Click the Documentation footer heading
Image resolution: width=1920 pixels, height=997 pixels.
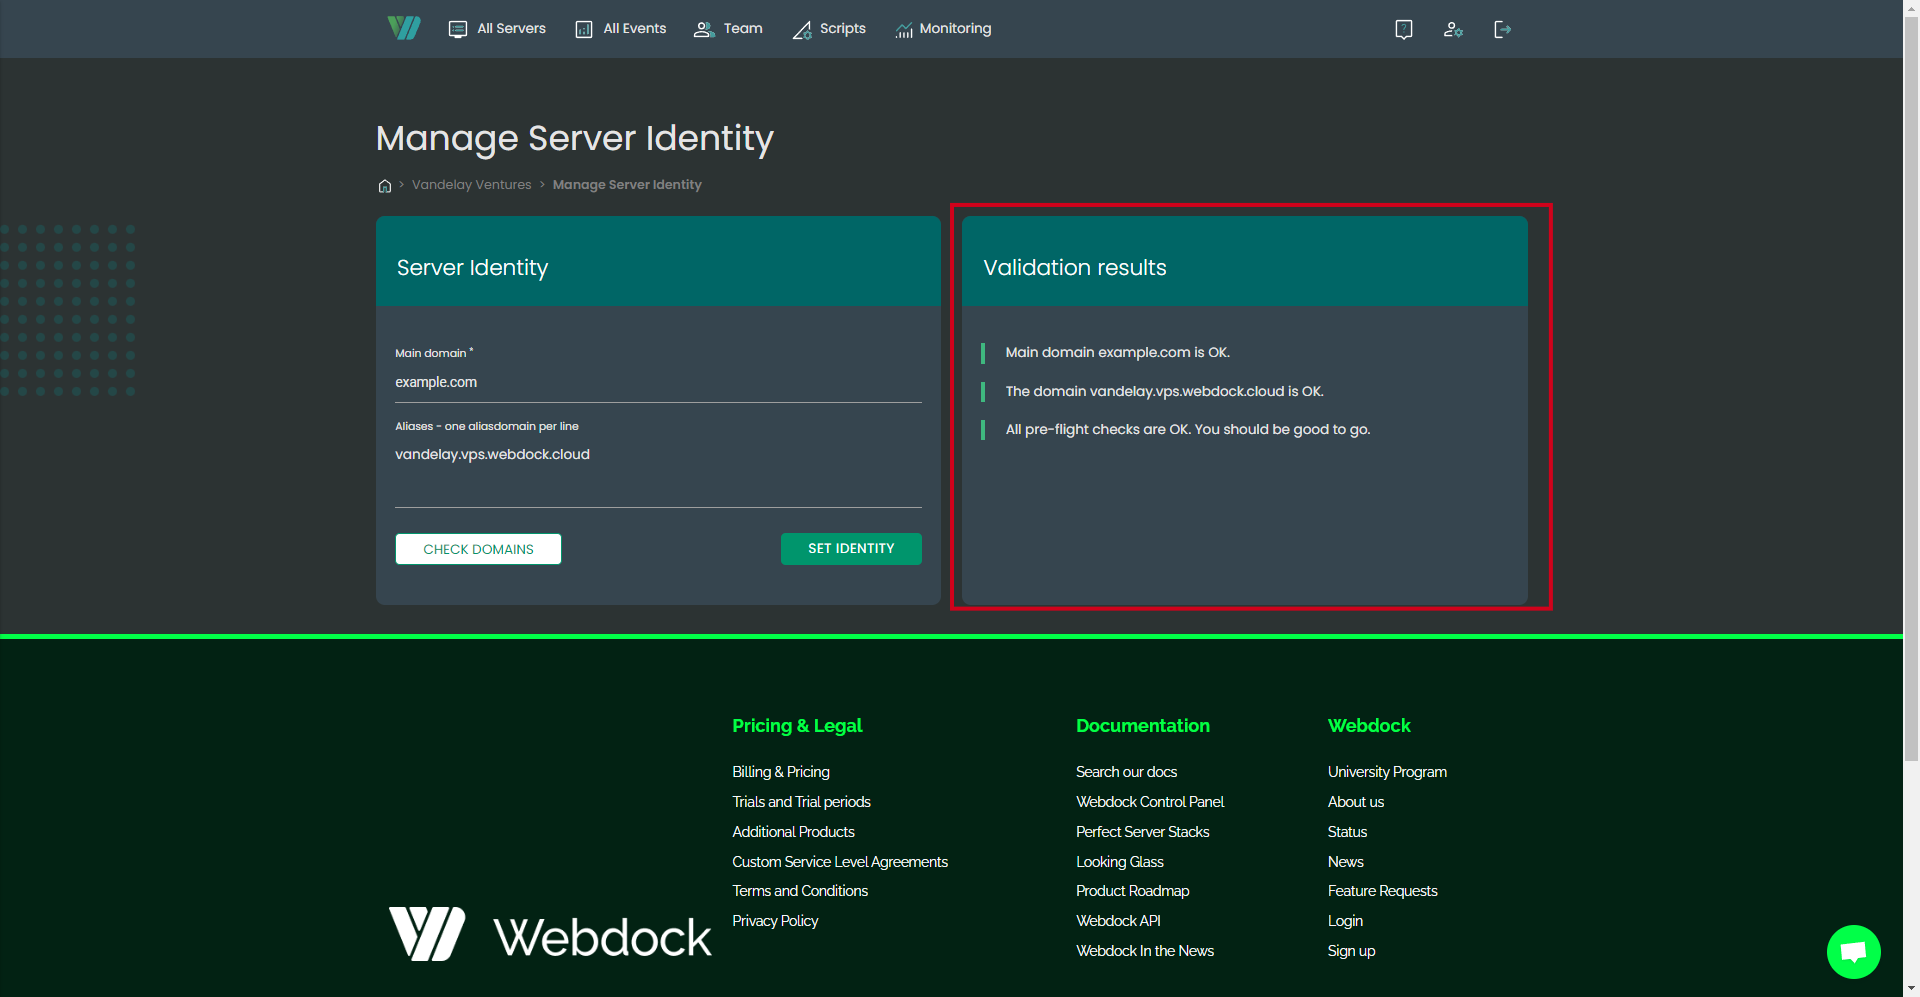pyautogui.click(x=1143, y=726)
